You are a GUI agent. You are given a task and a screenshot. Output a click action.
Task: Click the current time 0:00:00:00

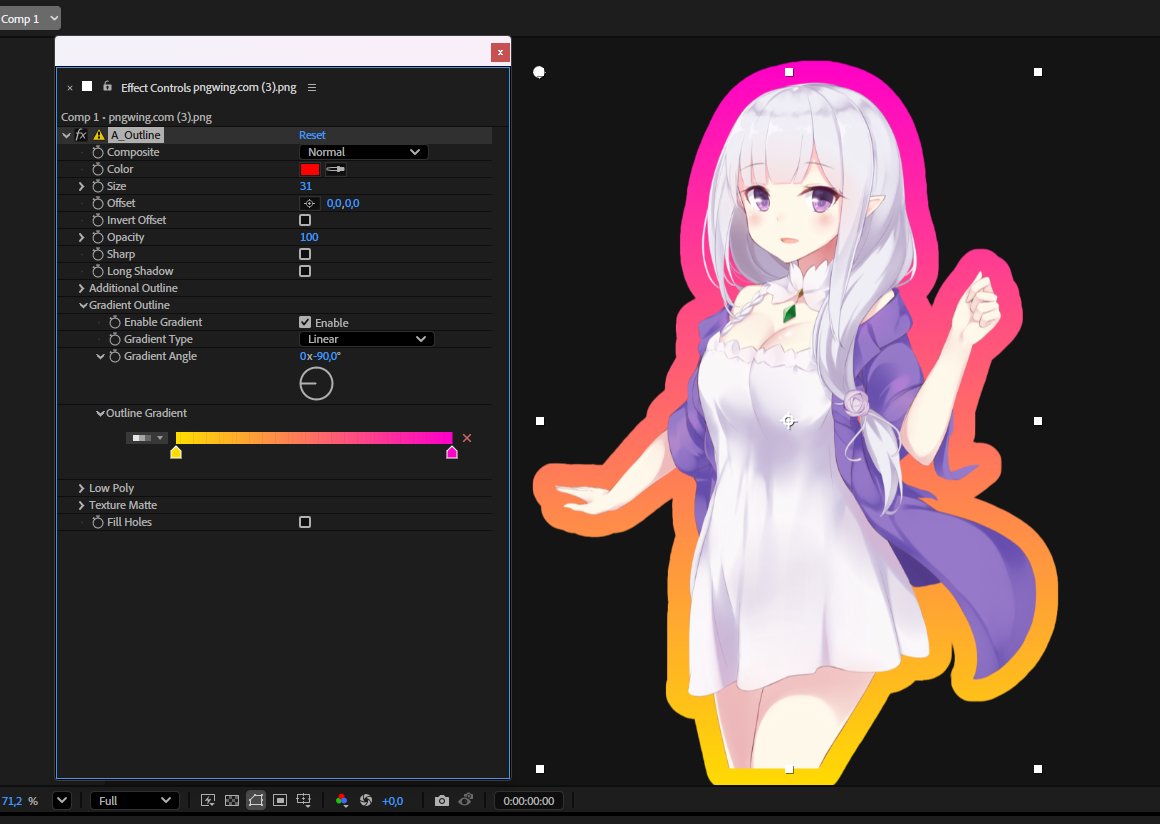[x=529, y=801]
